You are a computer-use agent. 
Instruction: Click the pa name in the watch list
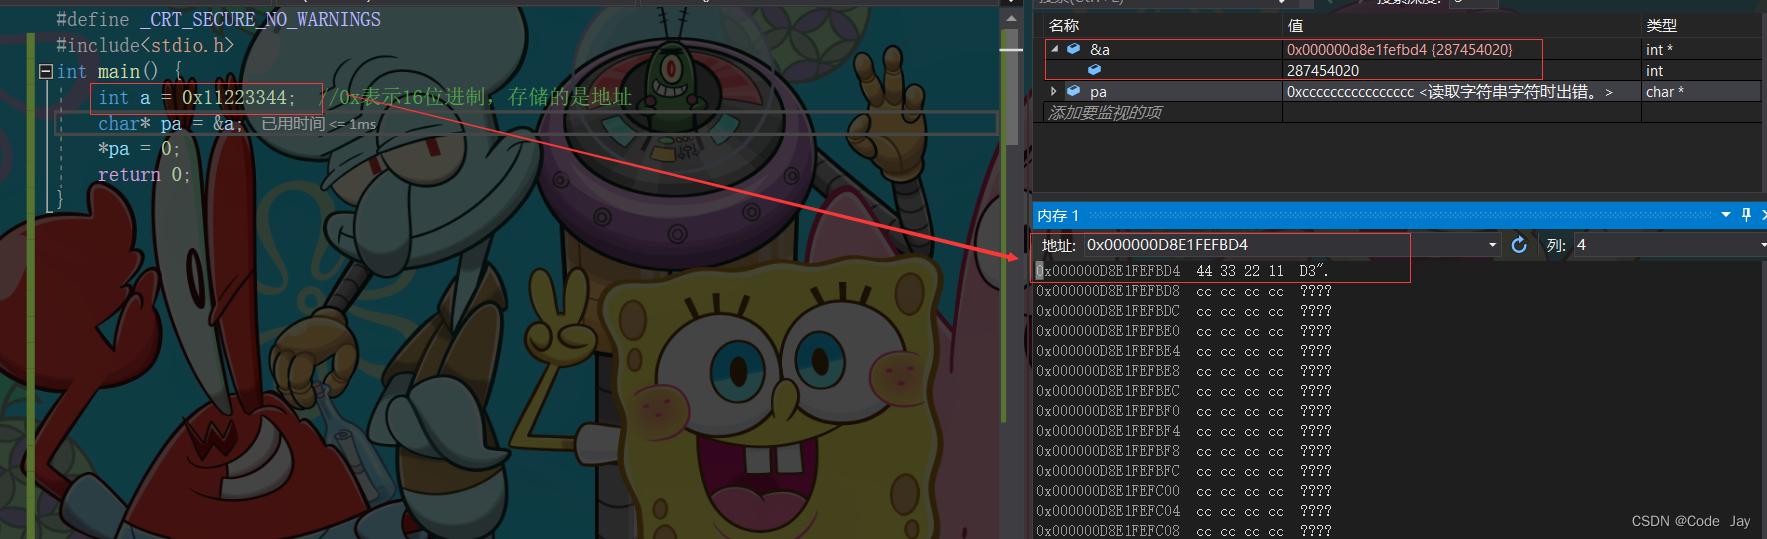point(1098,91)
